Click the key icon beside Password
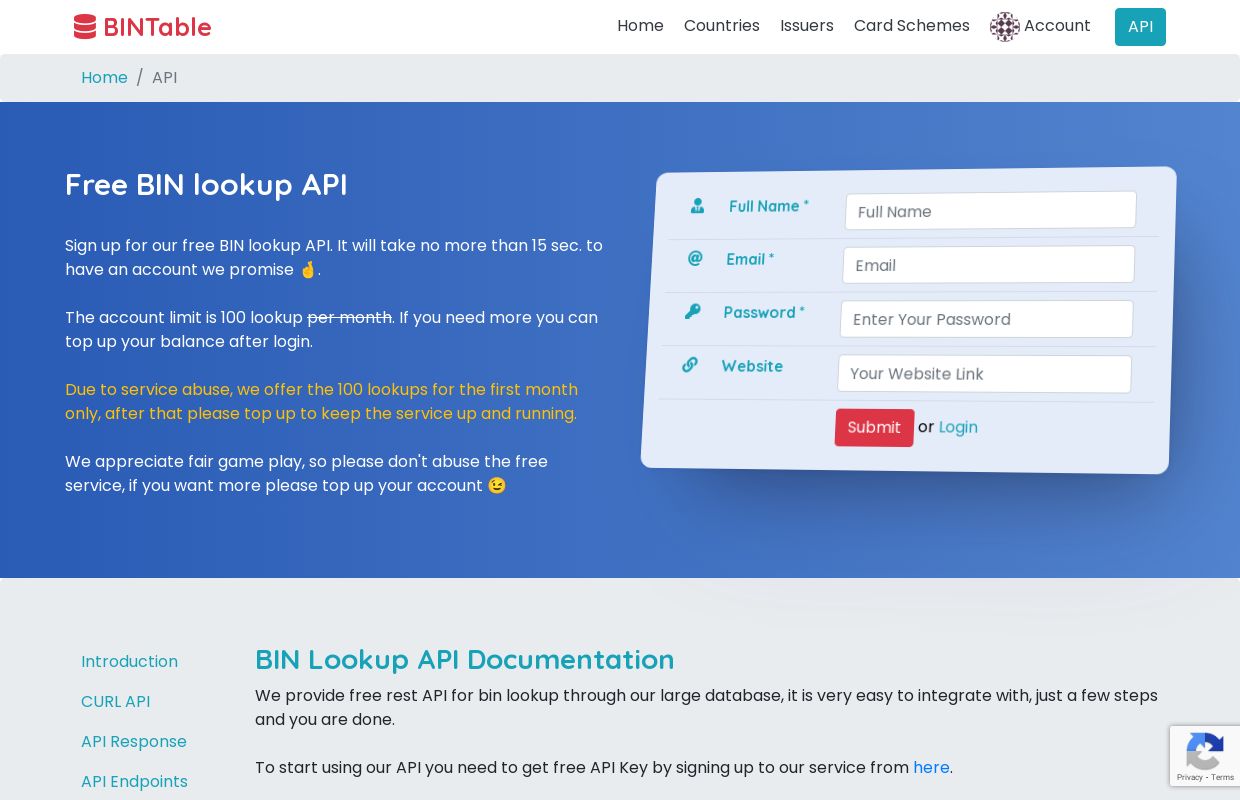1240x800 pixels. coord(692,311)
